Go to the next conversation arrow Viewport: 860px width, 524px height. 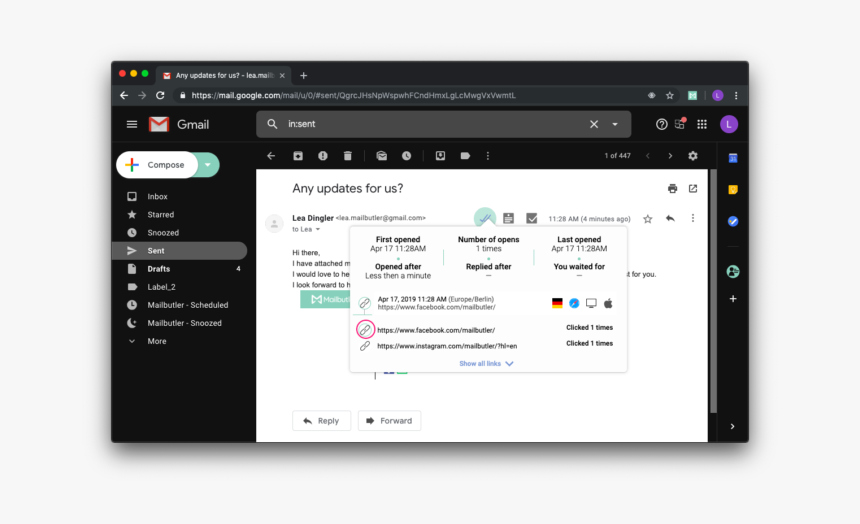[670, 156]
